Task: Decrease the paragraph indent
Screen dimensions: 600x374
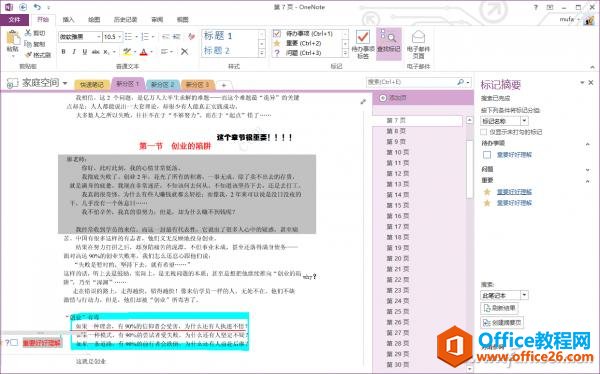Action: (x=166, y=37)
